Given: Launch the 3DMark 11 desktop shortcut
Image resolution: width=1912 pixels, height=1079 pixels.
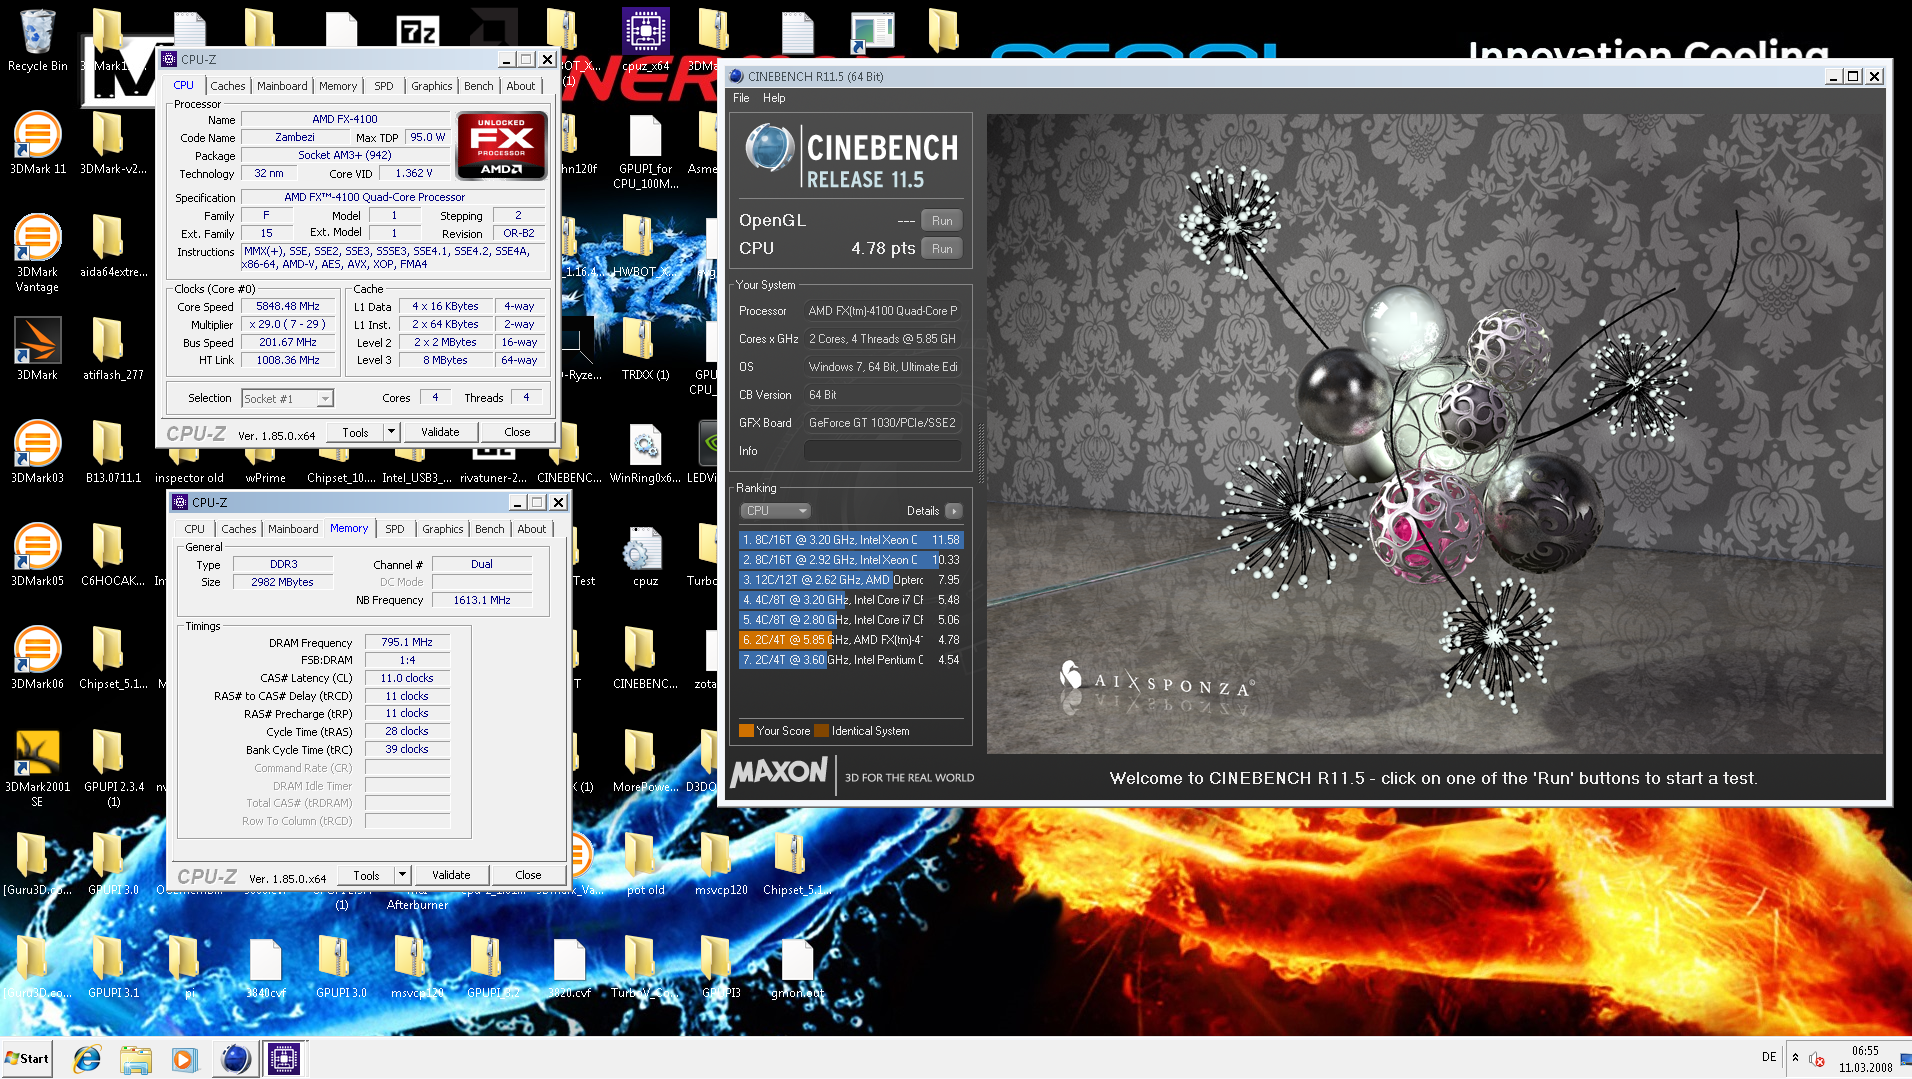Looking at the screenshot, I should click(x=37, y=142).
